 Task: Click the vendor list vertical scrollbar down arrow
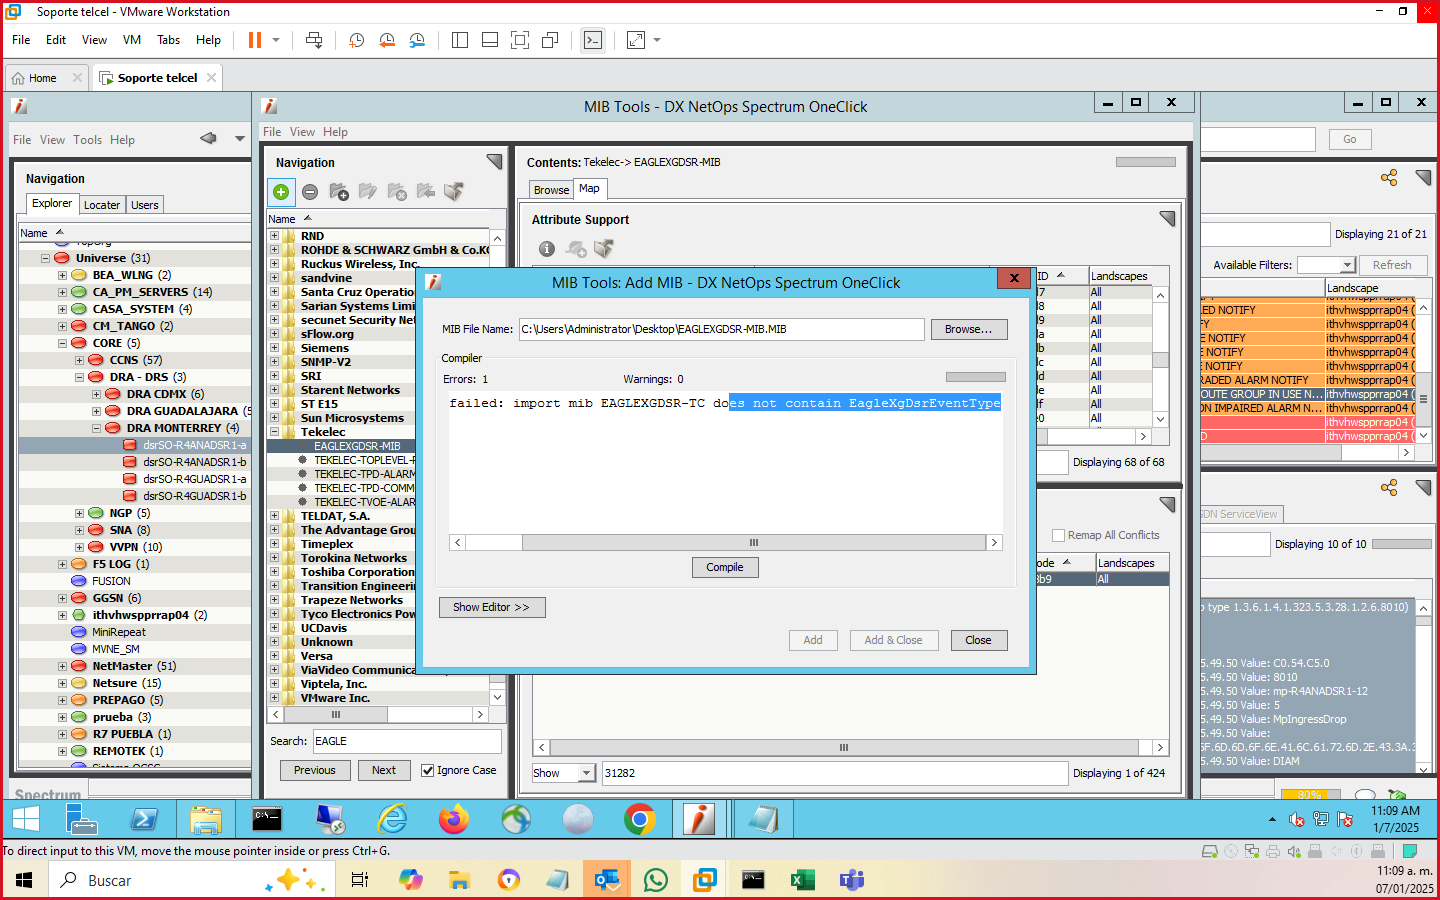497,697
